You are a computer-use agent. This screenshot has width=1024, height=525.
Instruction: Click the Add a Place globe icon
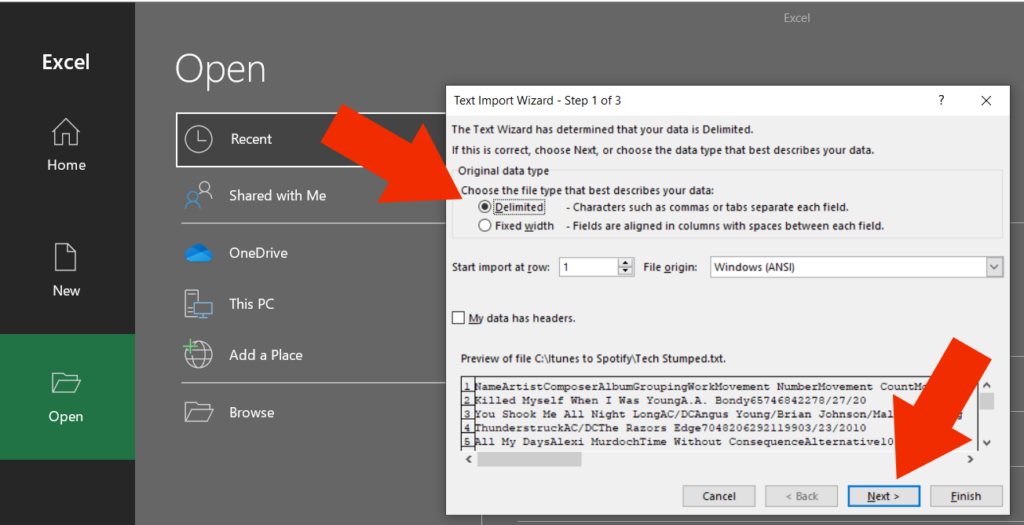(x=199, y=355)
